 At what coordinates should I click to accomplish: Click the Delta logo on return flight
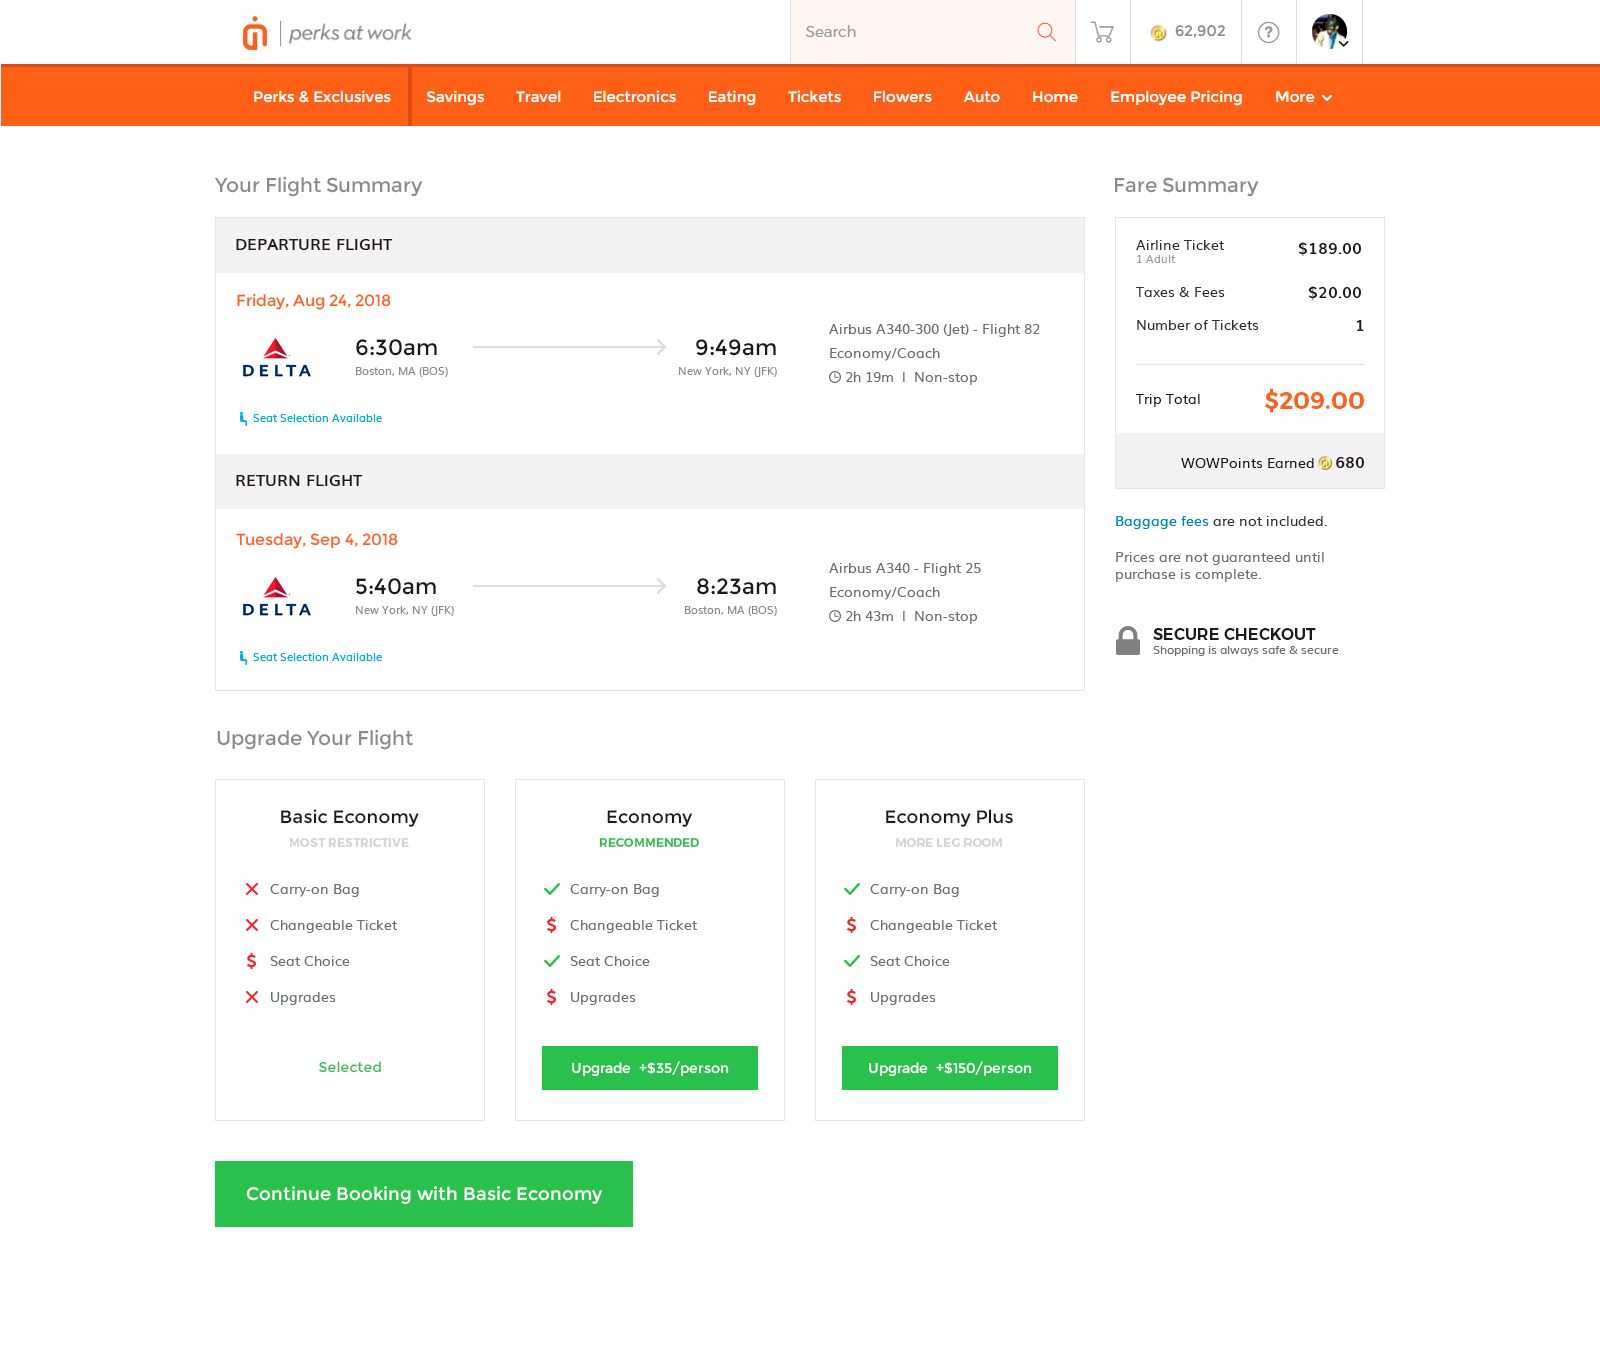coord(277,597)
